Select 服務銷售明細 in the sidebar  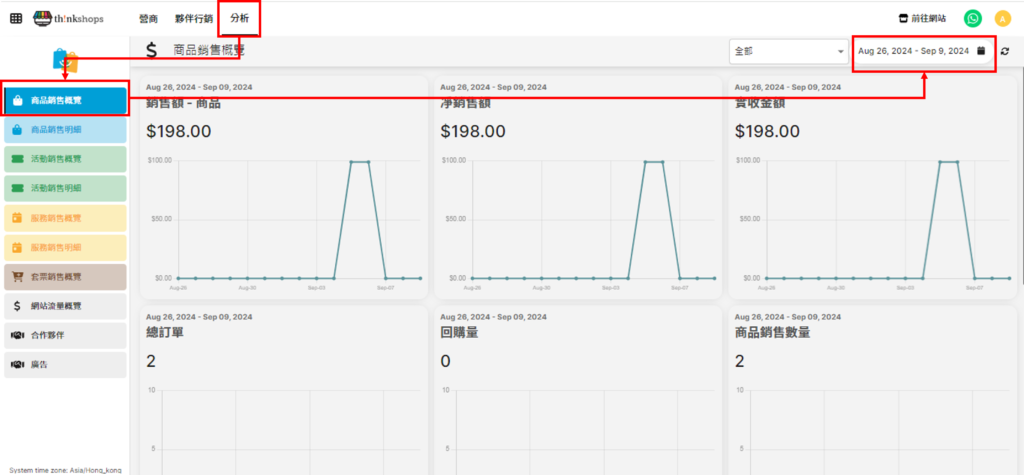[x=64, y=247]
